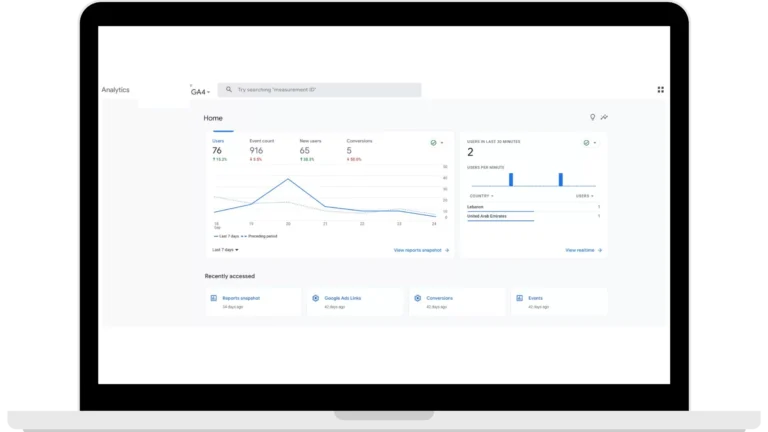Click the Event count value 916

pyautogui.click(x=256, y=150)
